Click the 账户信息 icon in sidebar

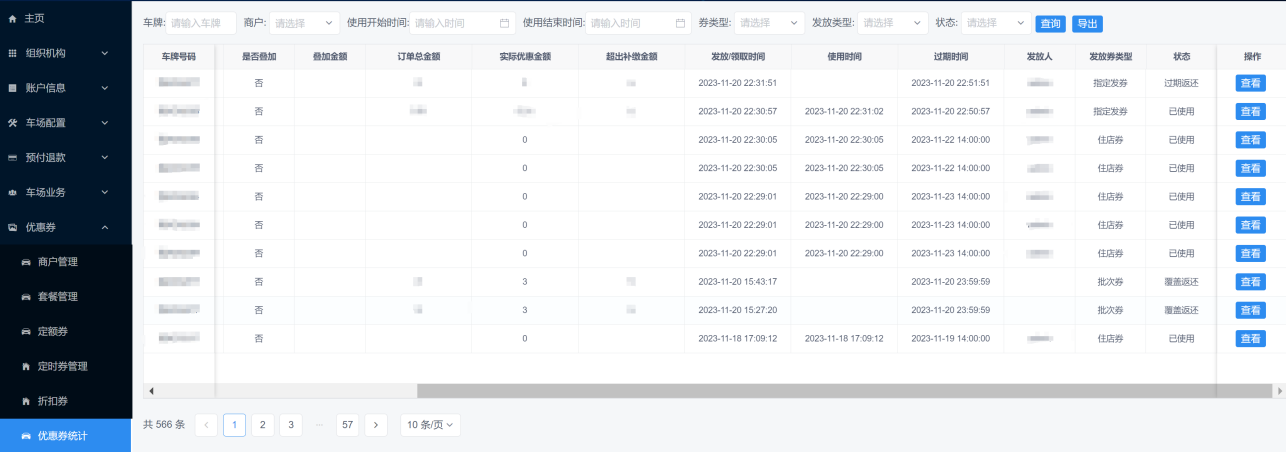[12, 88]
